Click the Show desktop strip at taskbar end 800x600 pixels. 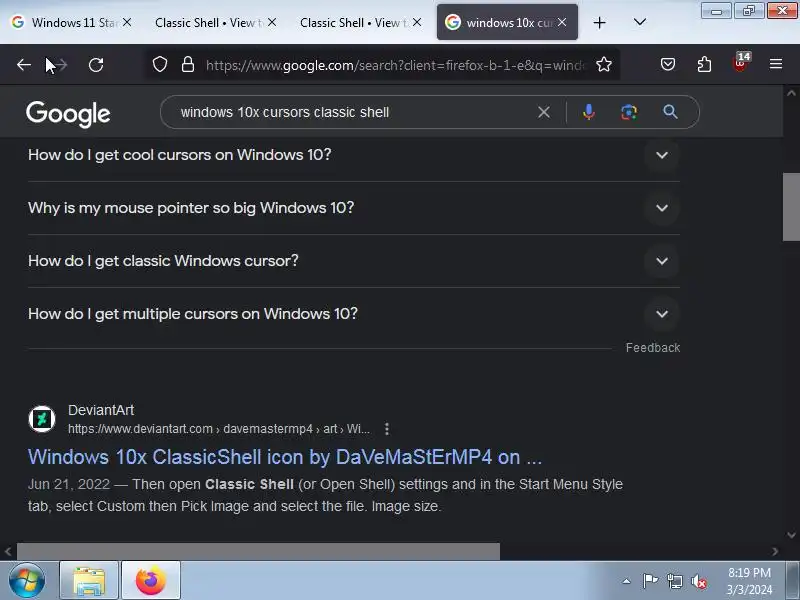[792, 580]
